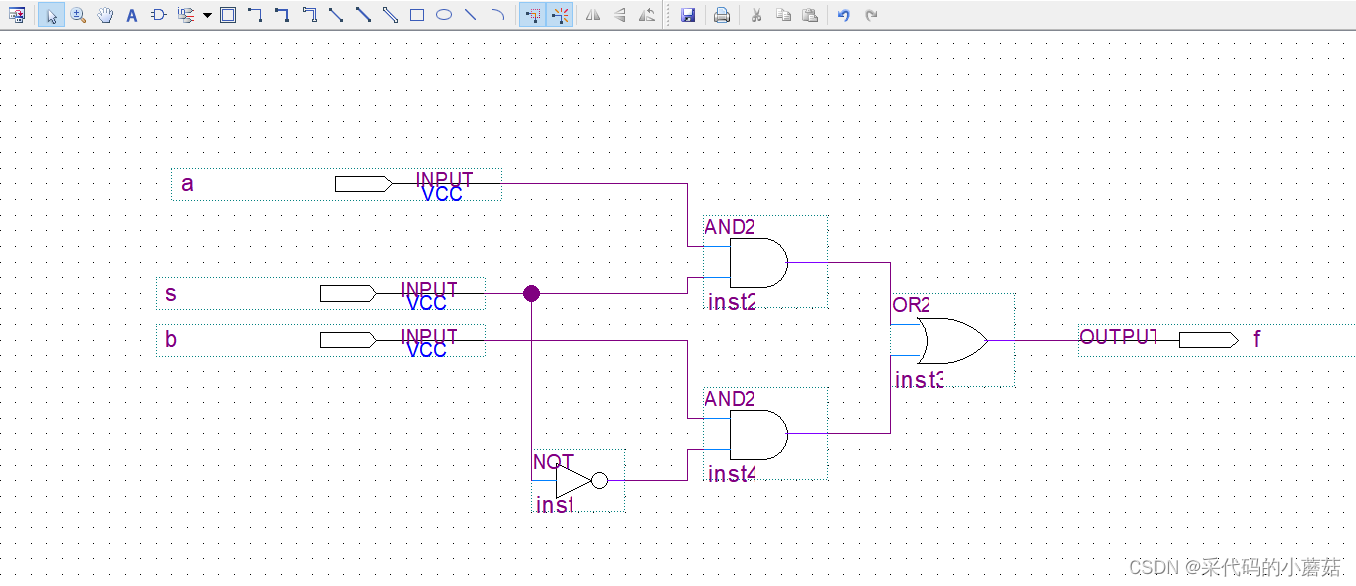Select the AND2 gate inst2
This screenshot has height=586, width=1356.
point(758,263)
